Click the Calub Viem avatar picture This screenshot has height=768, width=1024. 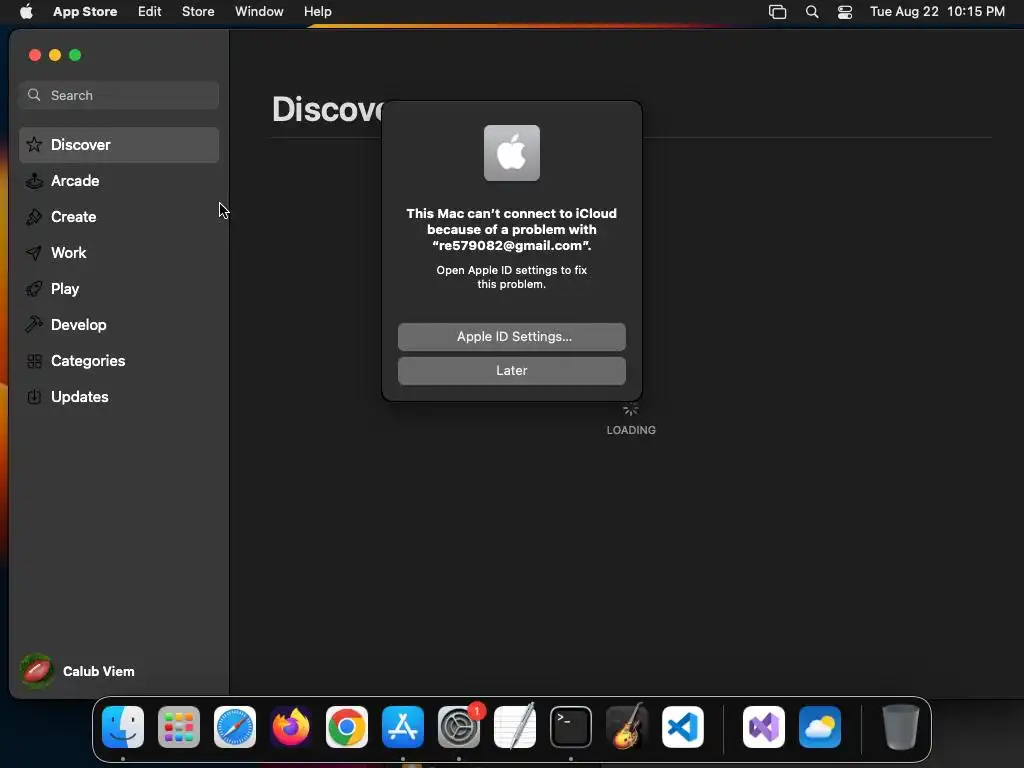point(37,671)
